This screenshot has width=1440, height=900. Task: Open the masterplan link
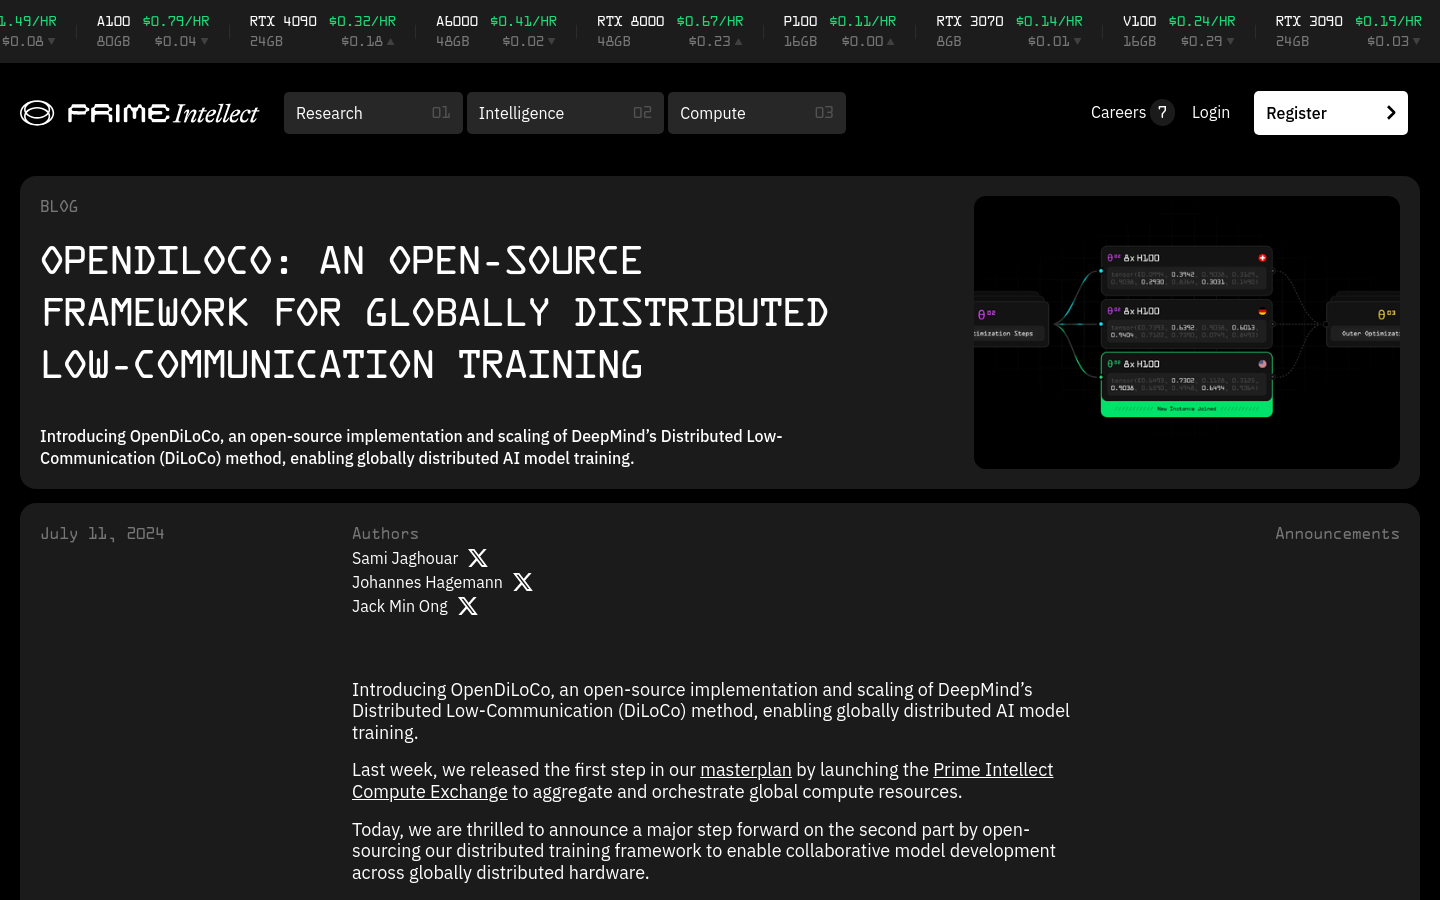(x=746, y=770)
